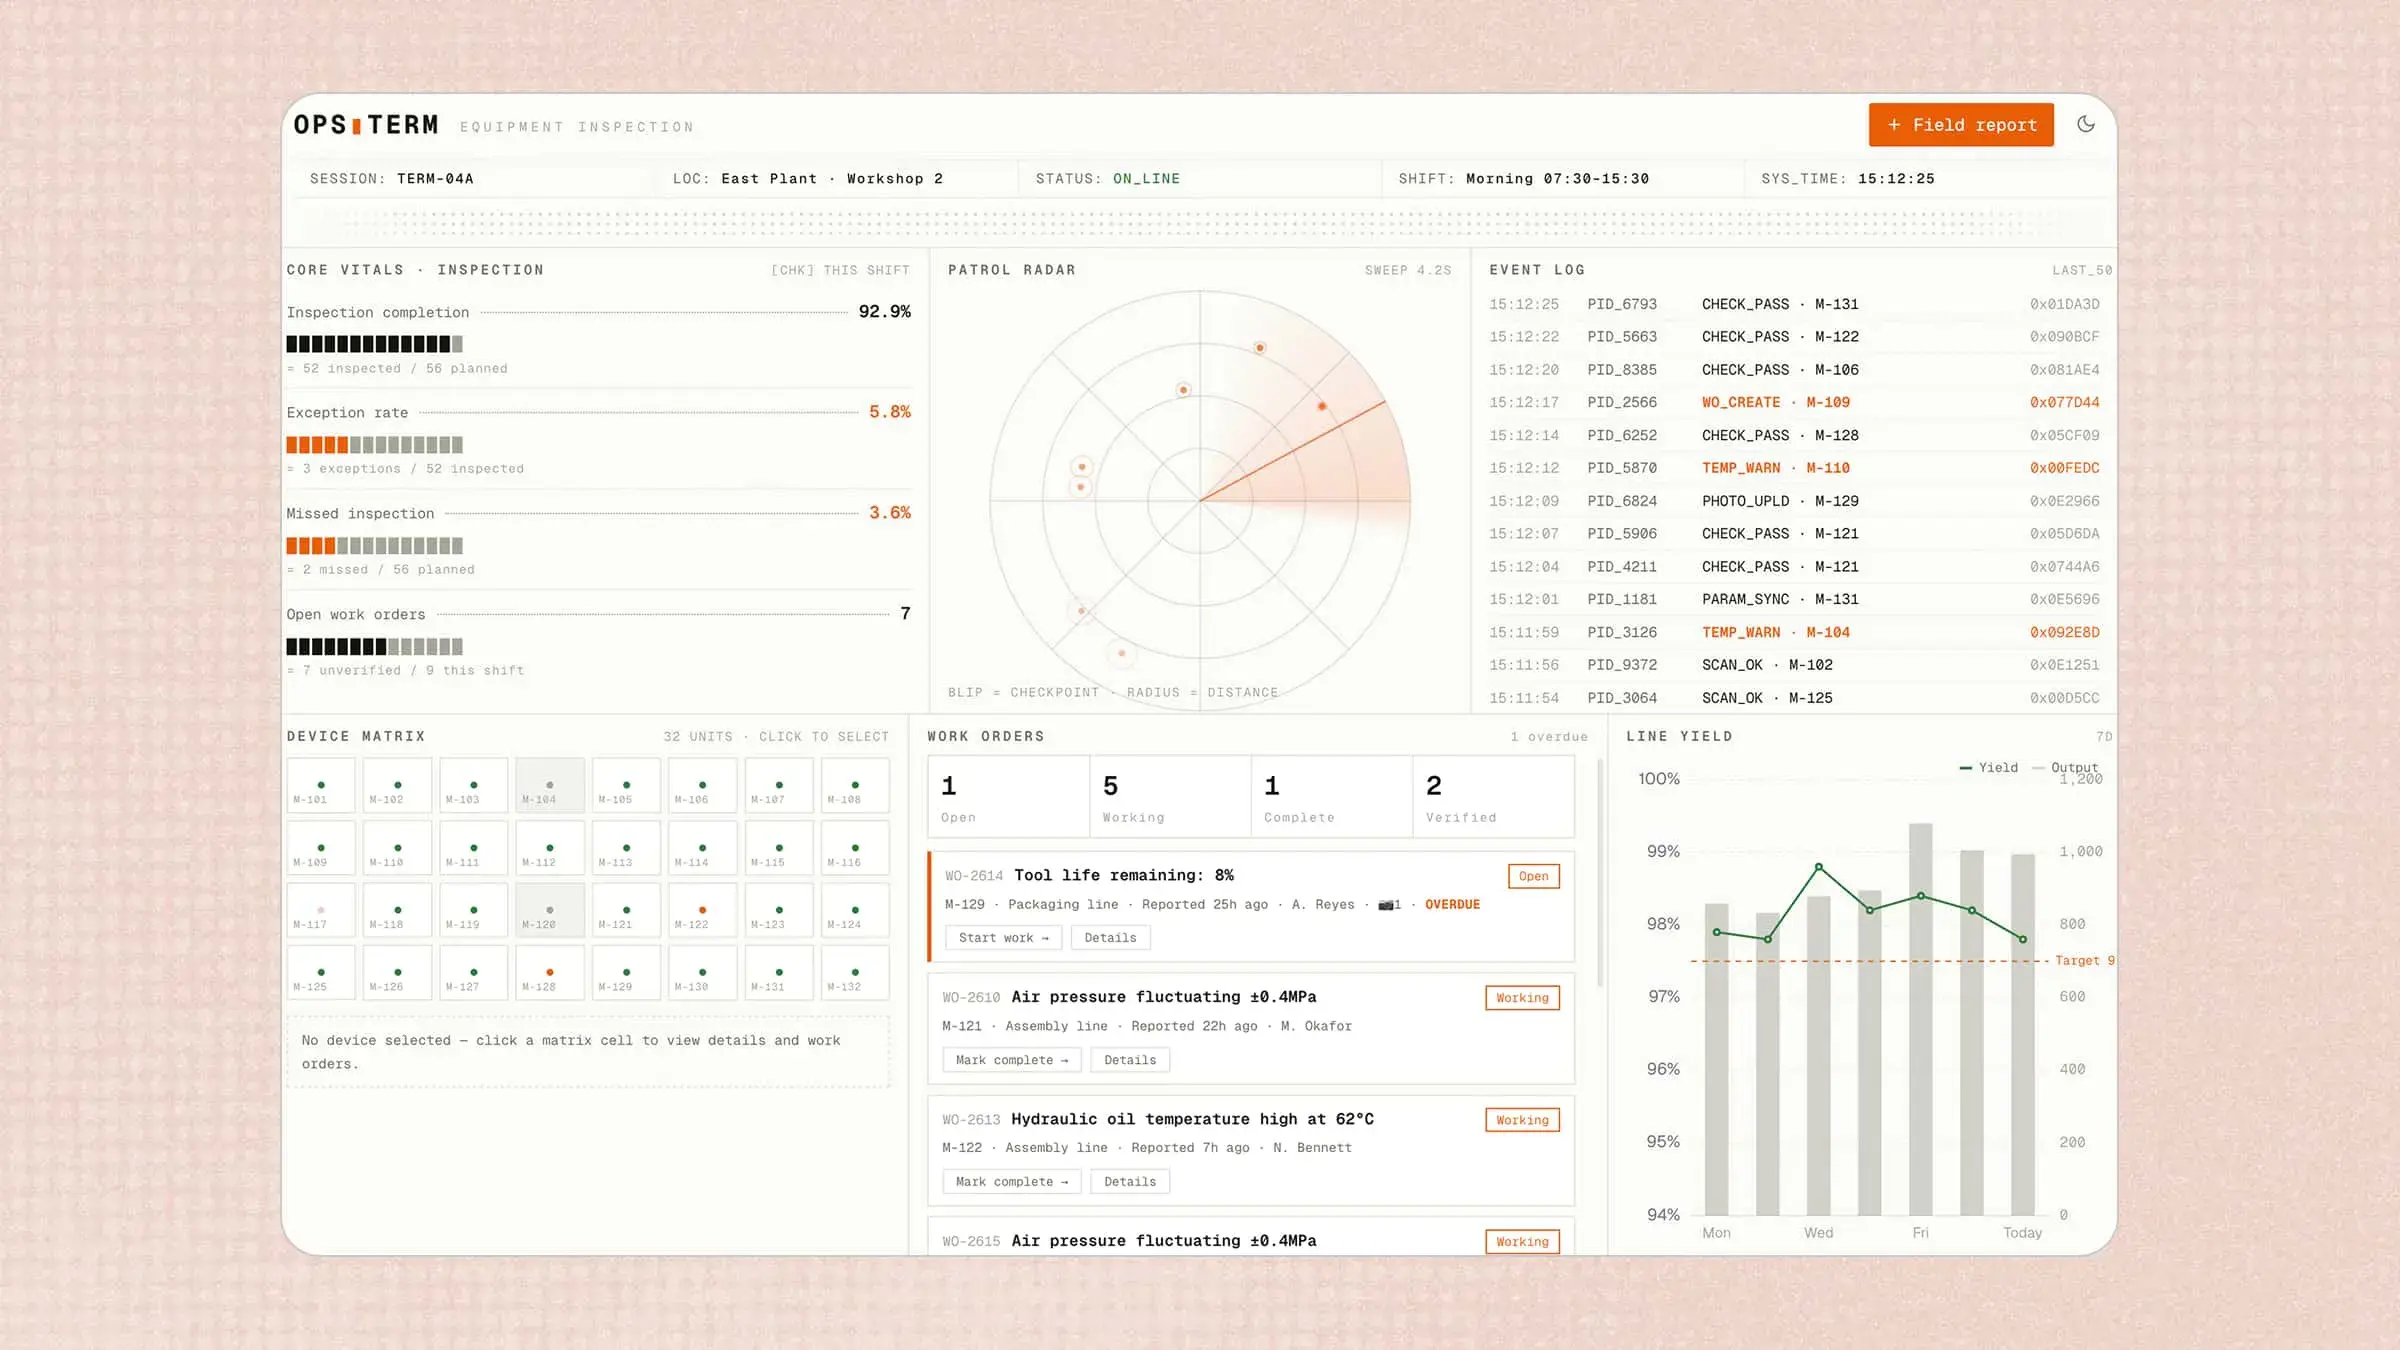Start work on WO-2614
The width and height of the screenshot is (2400, 1350).
(1003, 938)
